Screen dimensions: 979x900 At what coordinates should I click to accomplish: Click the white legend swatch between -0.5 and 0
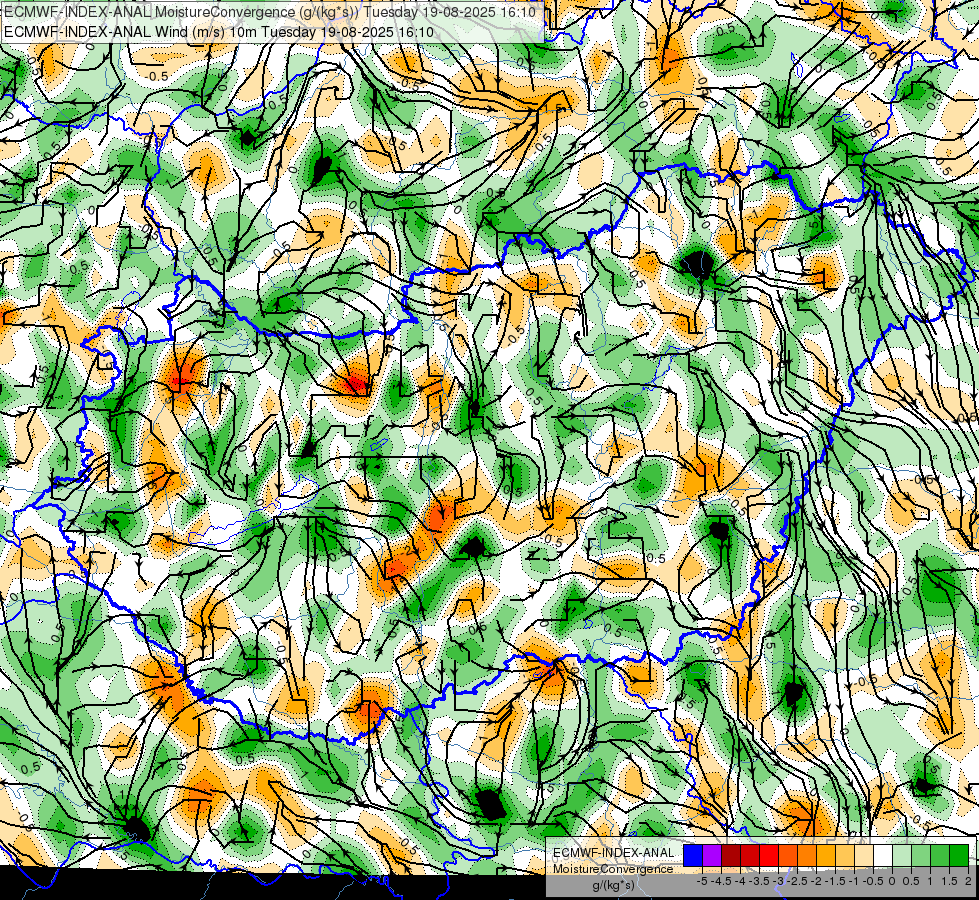(x=883, y=855)
